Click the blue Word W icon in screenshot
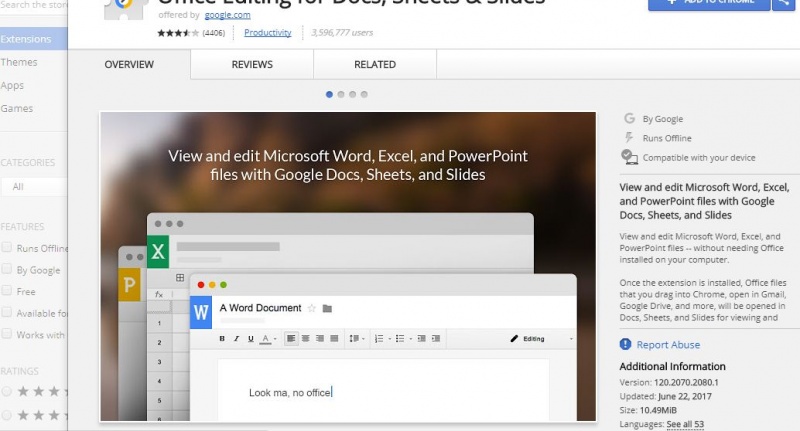 pyautogui.click(x=201, y=312)
